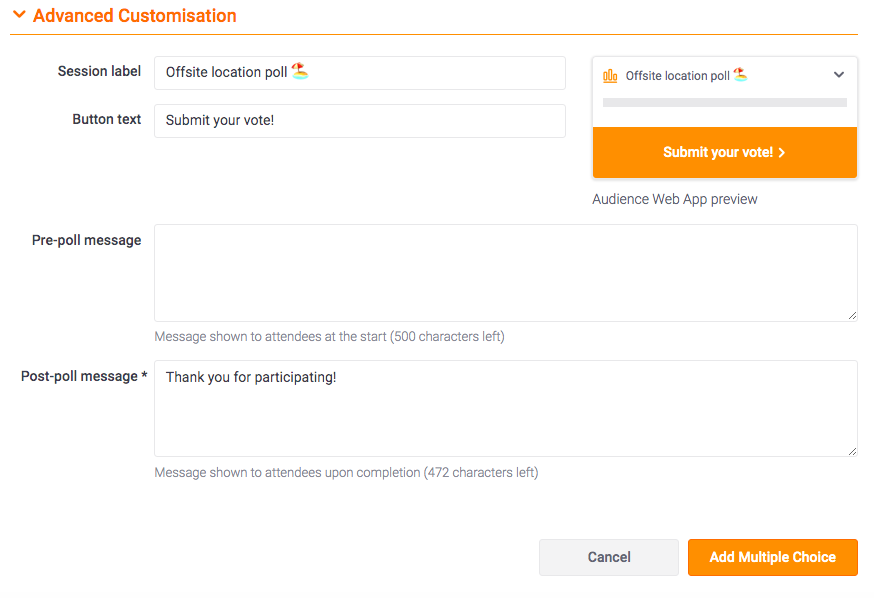The height and width of the screenshot is (598, 874).
Task: Focus the Button text input field
Action: point(360,121)
